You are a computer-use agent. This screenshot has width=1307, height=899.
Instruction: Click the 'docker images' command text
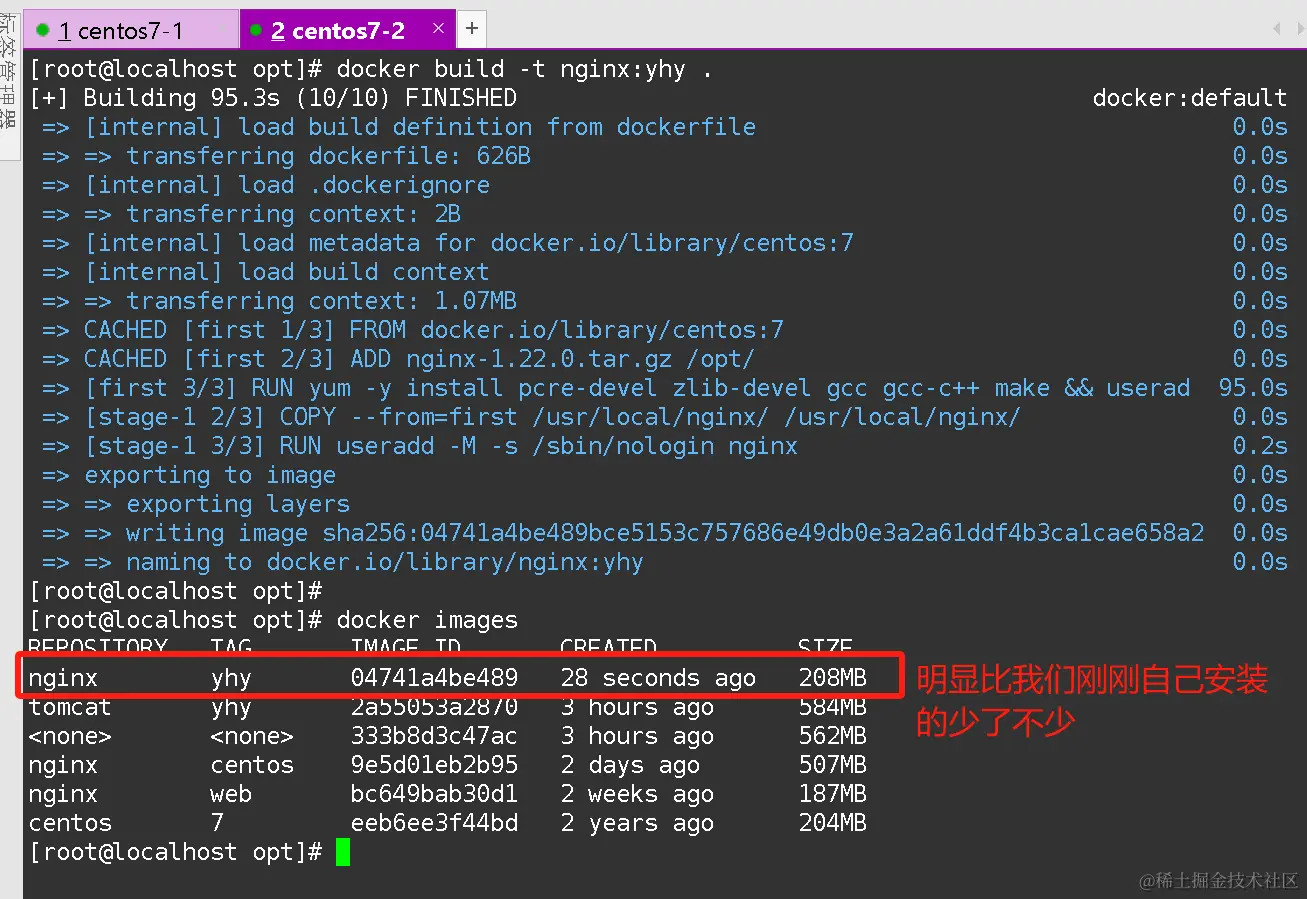point(427,620)
